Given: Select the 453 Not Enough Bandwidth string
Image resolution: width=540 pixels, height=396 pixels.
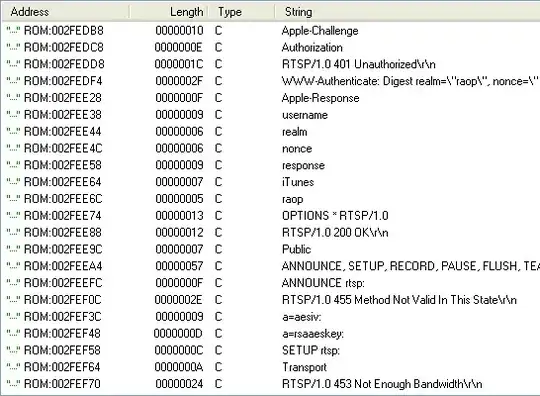Looking at the screenshot, I should click(382, 384).
